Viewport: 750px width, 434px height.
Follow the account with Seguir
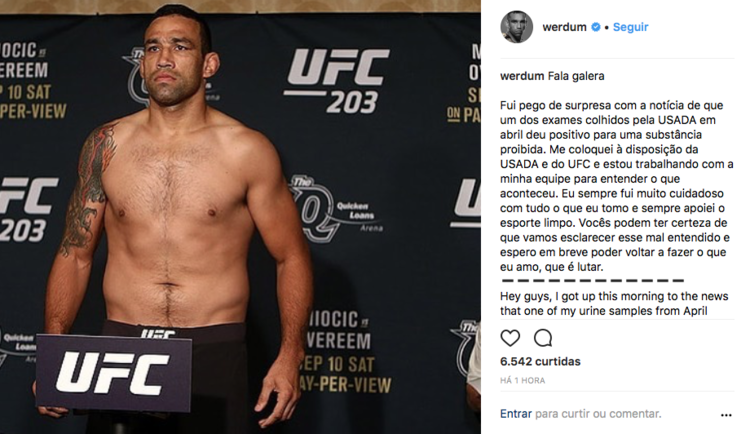click(x=630, y=27)
